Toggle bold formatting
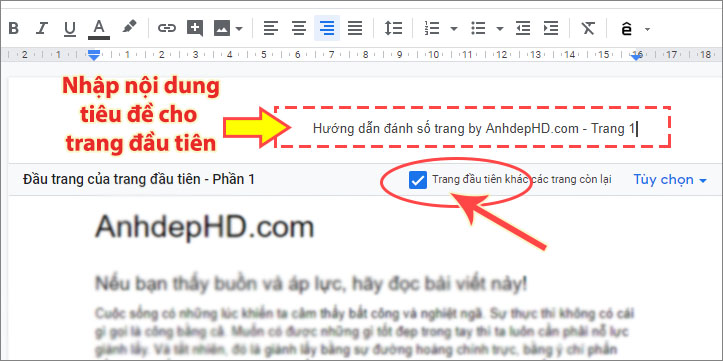The height and width of the screenshot is (361, 723). point(14,29)
